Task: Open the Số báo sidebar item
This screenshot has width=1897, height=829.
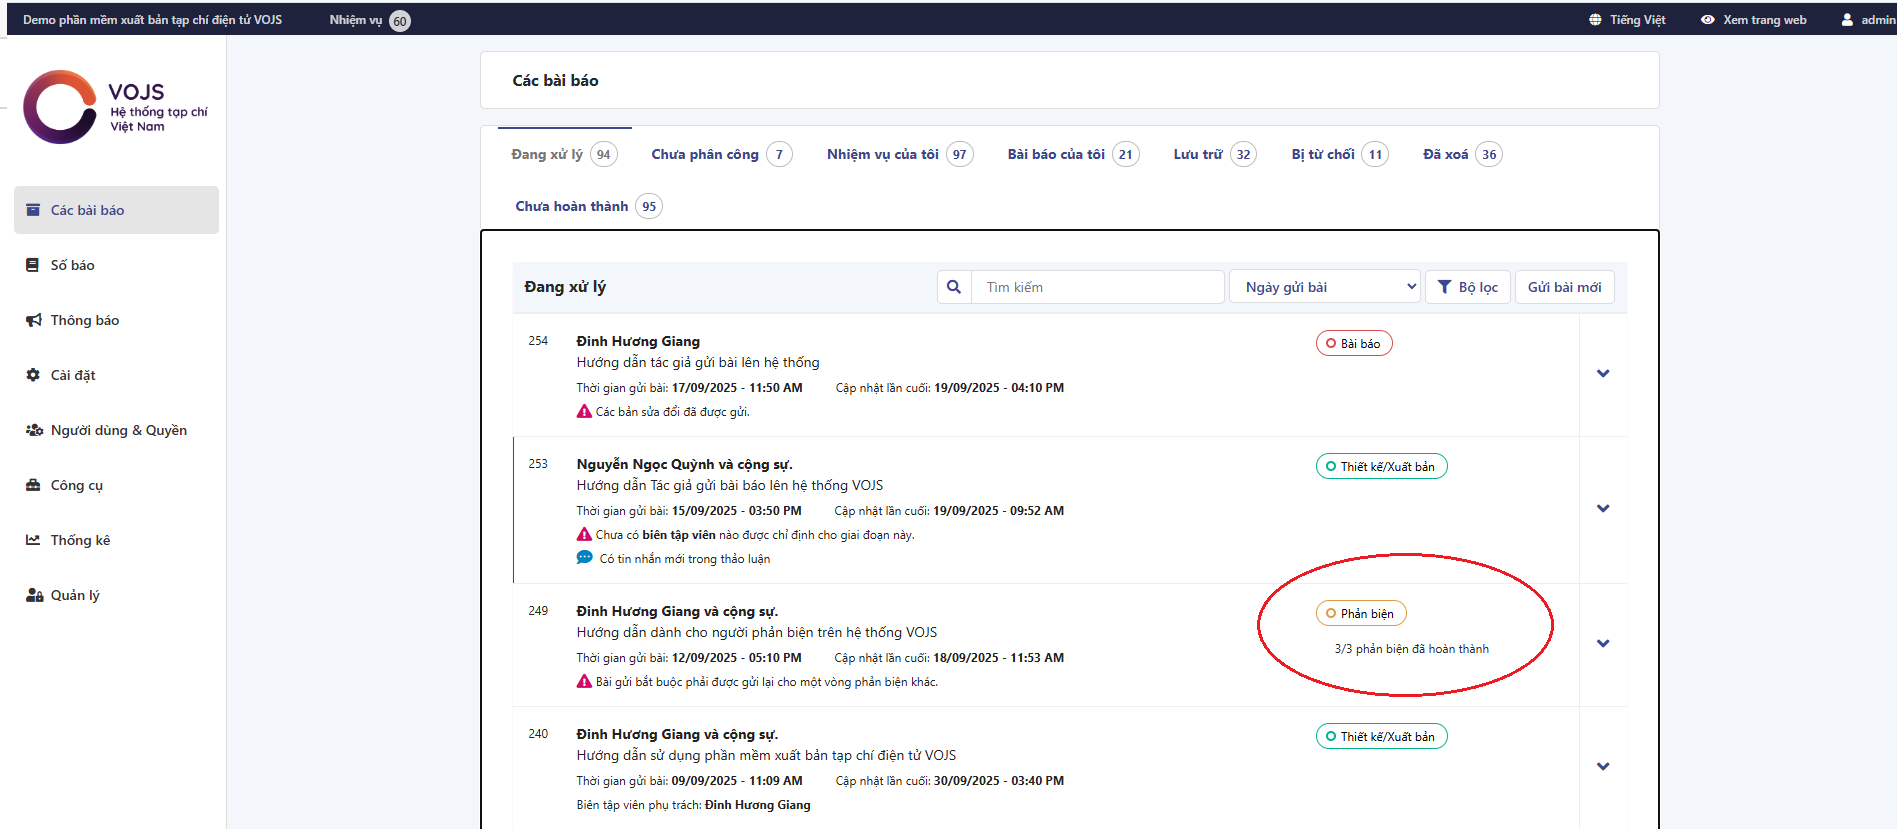Action: 72,265
